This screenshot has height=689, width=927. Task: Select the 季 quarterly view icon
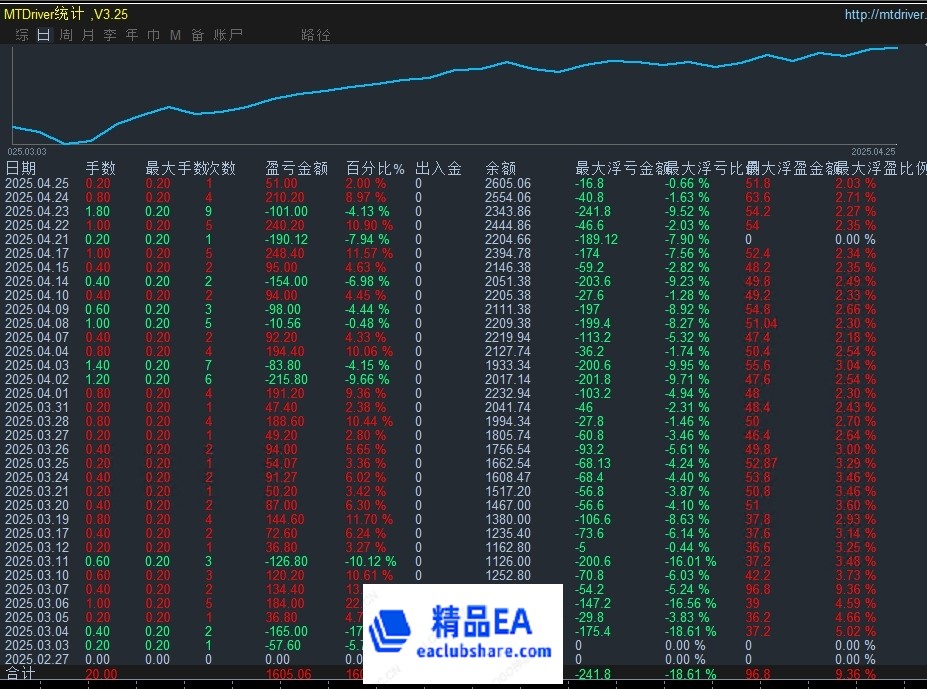pos(109,33)
